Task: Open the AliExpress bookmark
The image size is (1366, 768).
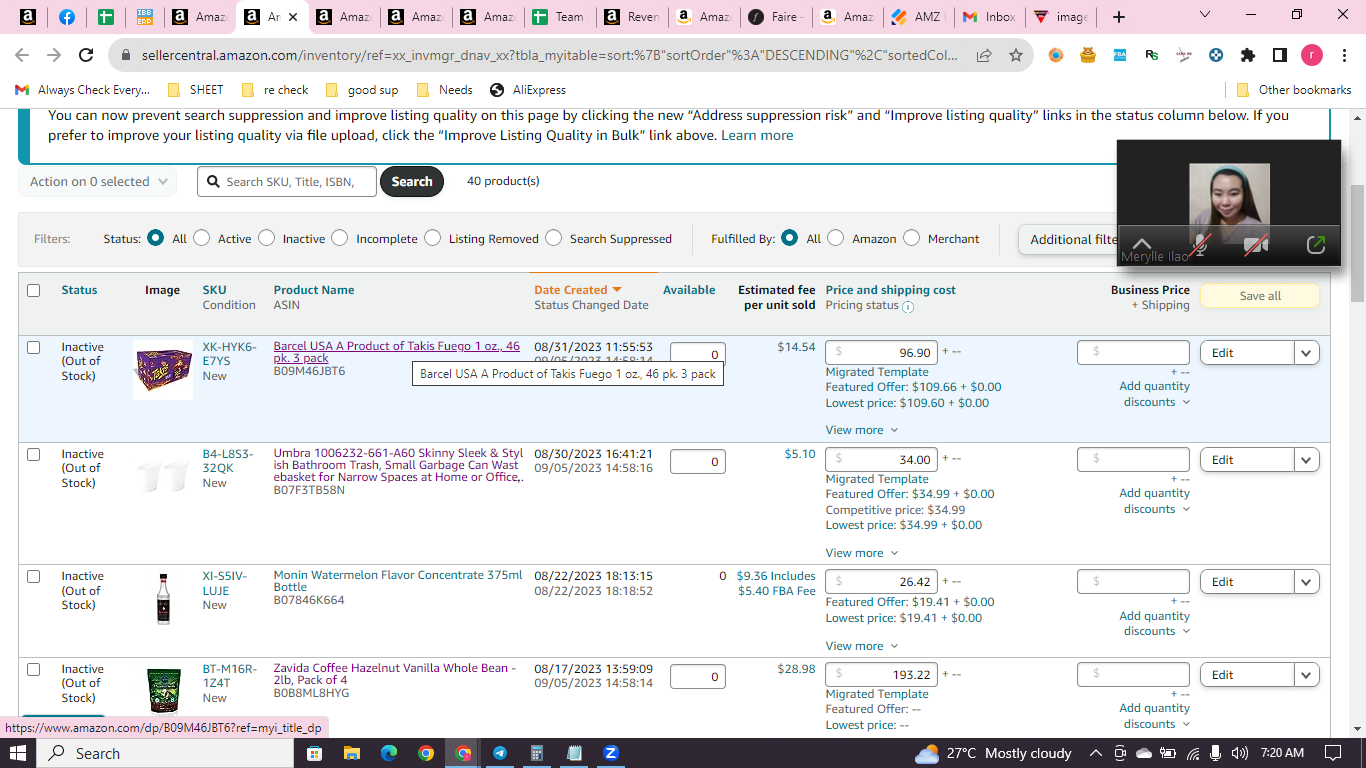Action: tap(528, 90)
